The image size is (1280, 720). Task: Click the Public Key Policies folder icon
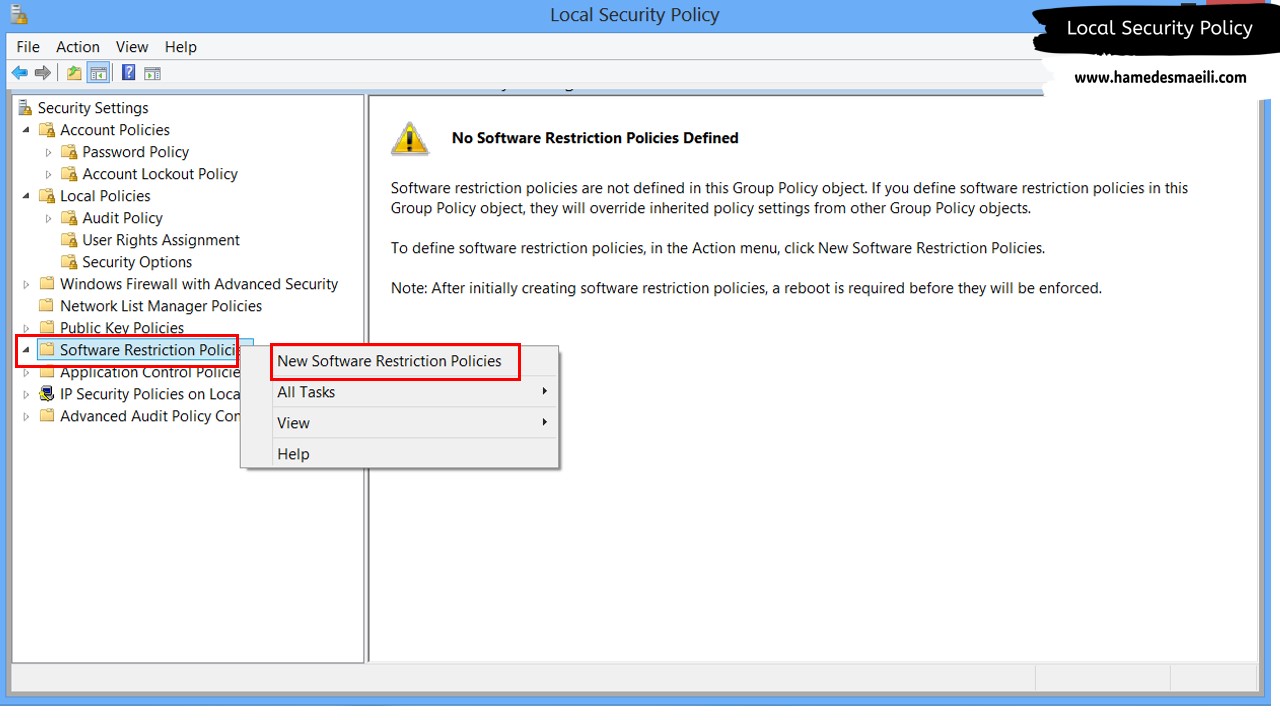pyautogui.click(x=46, y=328)
